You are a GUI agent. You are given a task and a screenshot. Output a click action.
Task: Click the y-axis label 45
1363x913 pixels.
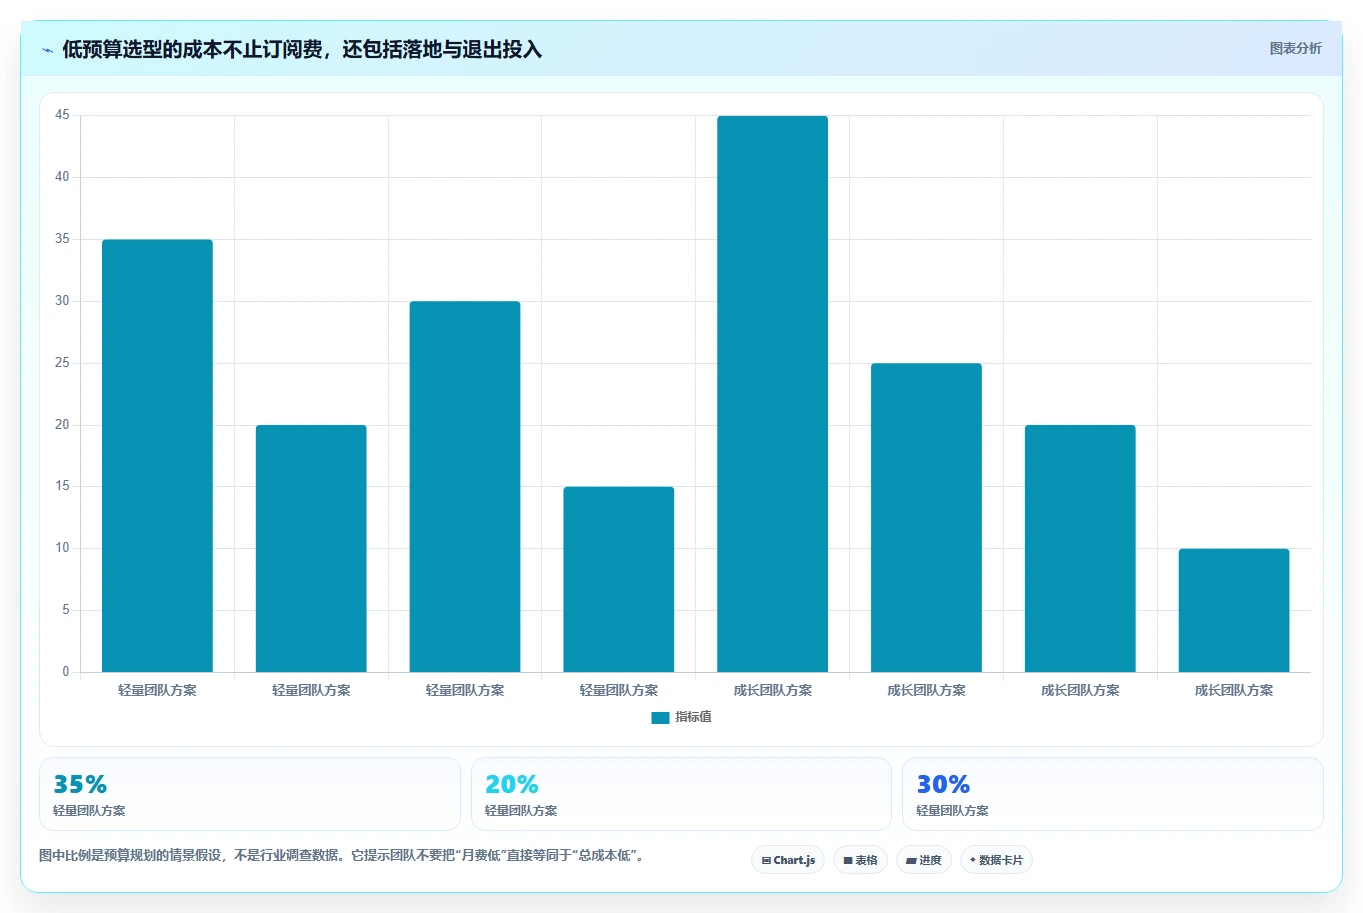coord(63,115)
